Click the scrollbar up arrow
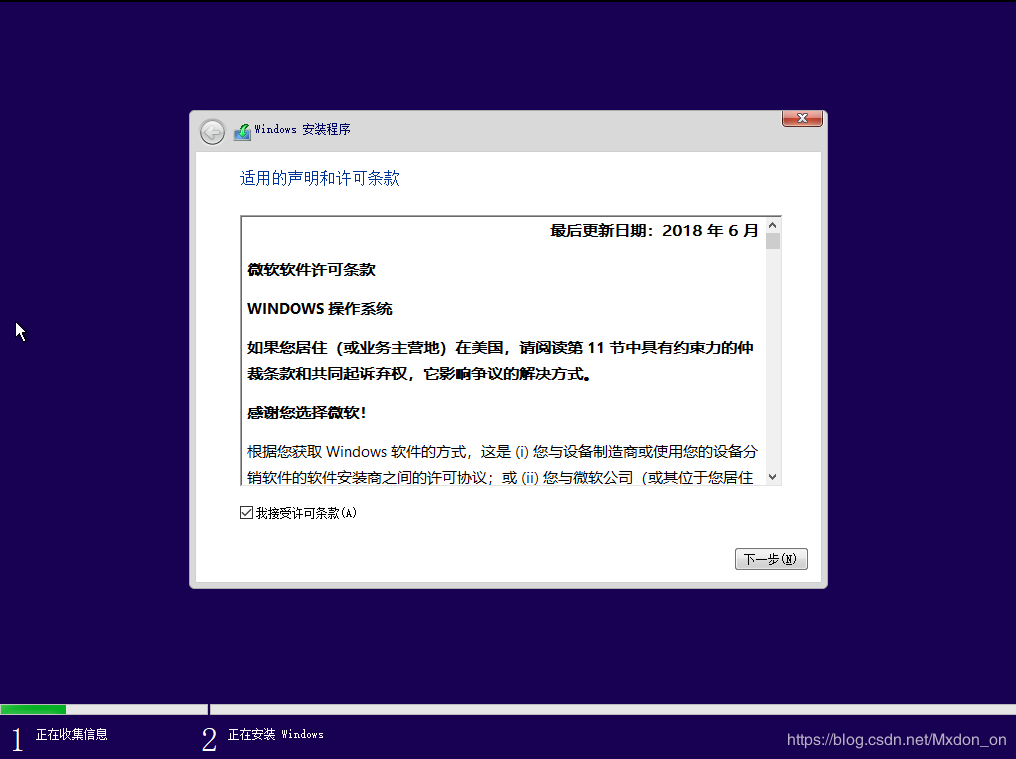This screenshot has height=759, width=1016. (x=773, y=226)
